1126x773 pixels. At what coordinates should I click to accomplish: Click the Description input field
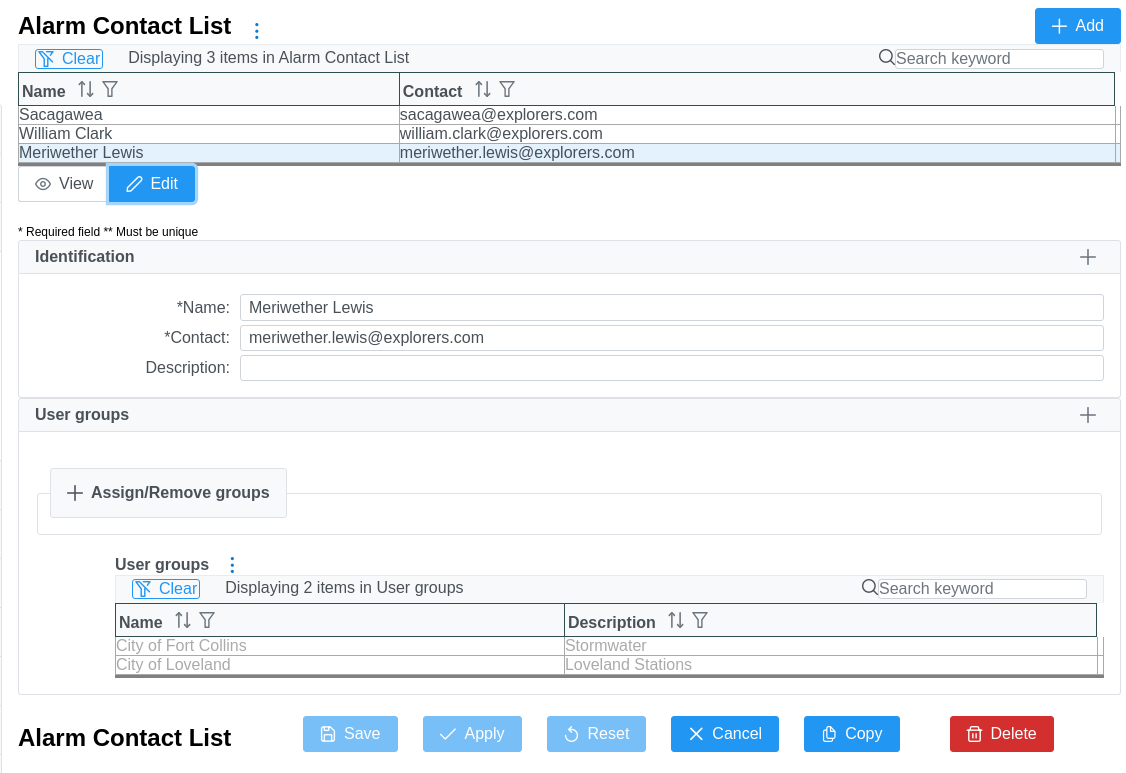[671, 368]
